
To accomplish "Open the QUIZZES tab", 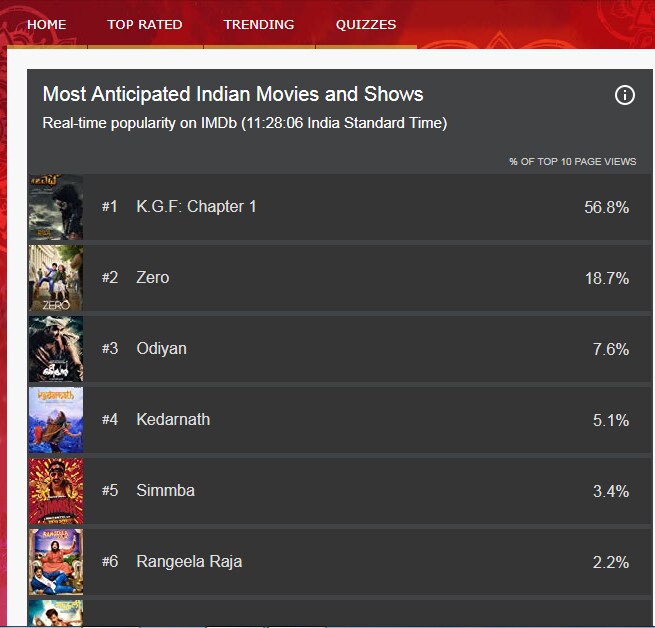I will [366, 25].
